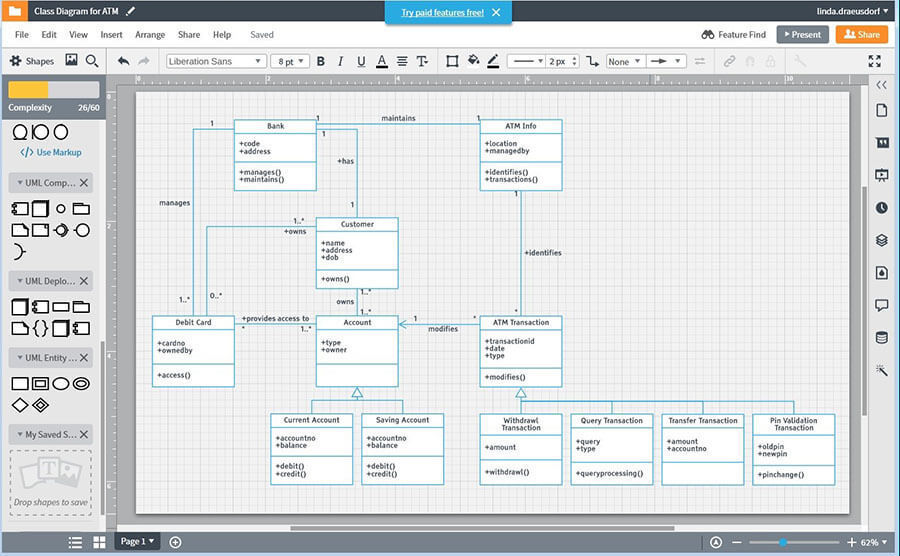Screen dimensions: 900x556
Task: Open the Comments speech bubble icon
Action: [881, 305]
